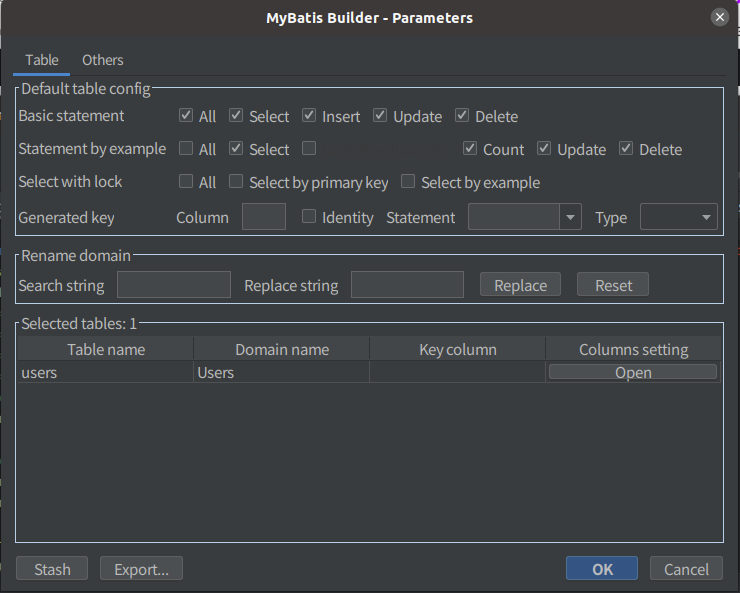Cancel the Parameters dialog
The height and width of the screenshot is (593, 740).
pos(686,568)
